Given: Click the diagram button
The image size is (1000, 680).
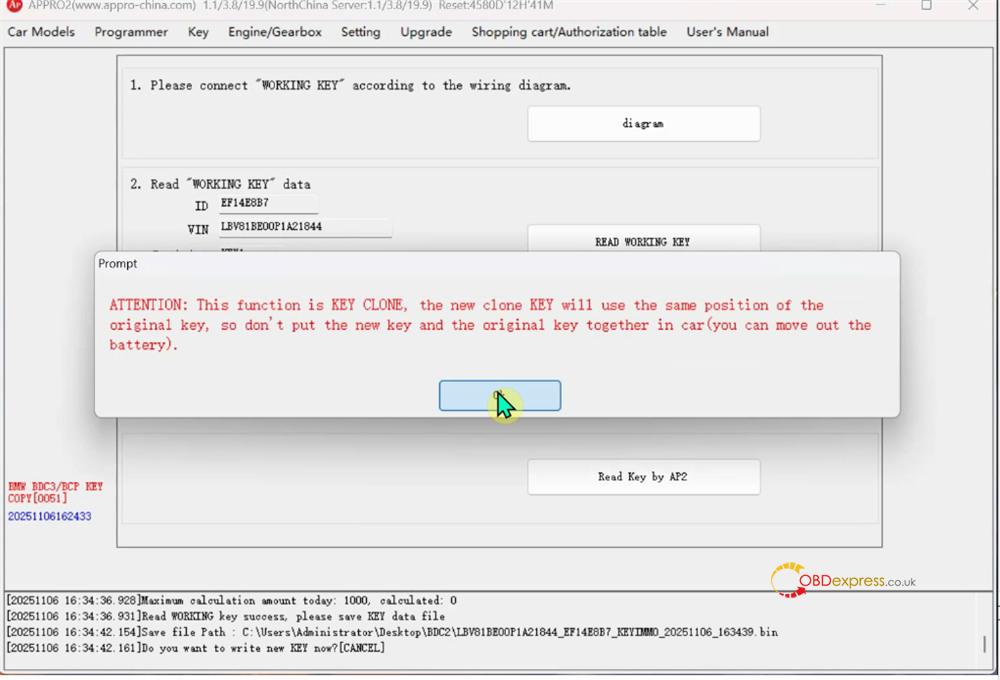Looking at the screenshot, I should [643, 124].
